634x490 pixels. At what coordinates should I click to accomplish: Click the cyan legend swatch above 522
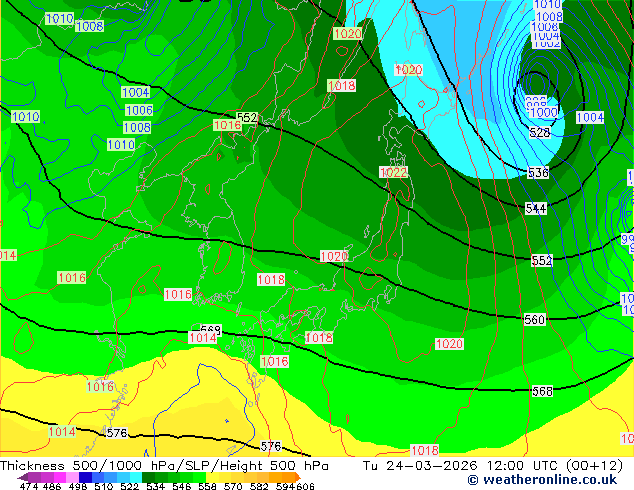136,477
